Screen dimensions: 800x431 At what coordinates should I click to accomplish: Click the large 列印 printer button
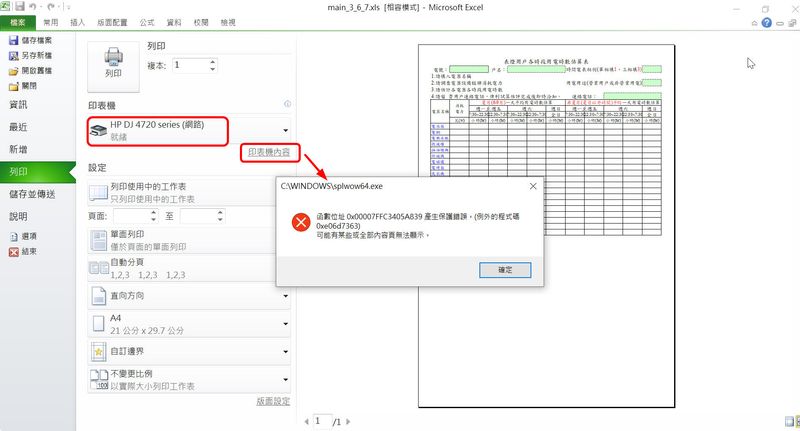coord(113,62)
